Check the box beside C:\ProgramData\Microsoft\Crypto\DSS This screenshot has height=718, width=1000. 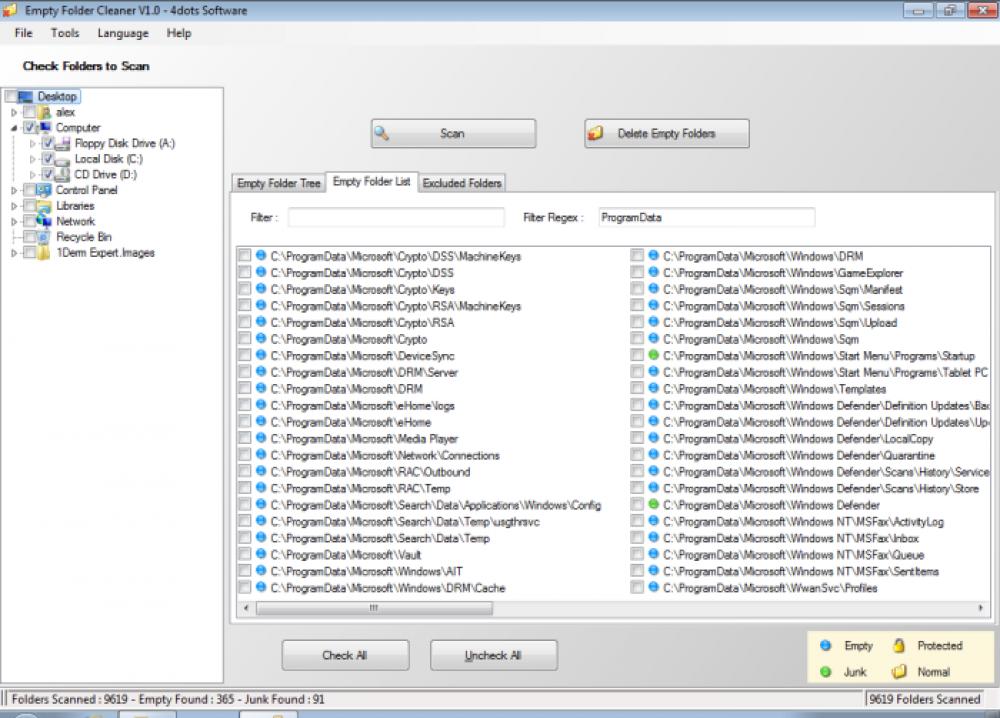[x=244, y=272]
